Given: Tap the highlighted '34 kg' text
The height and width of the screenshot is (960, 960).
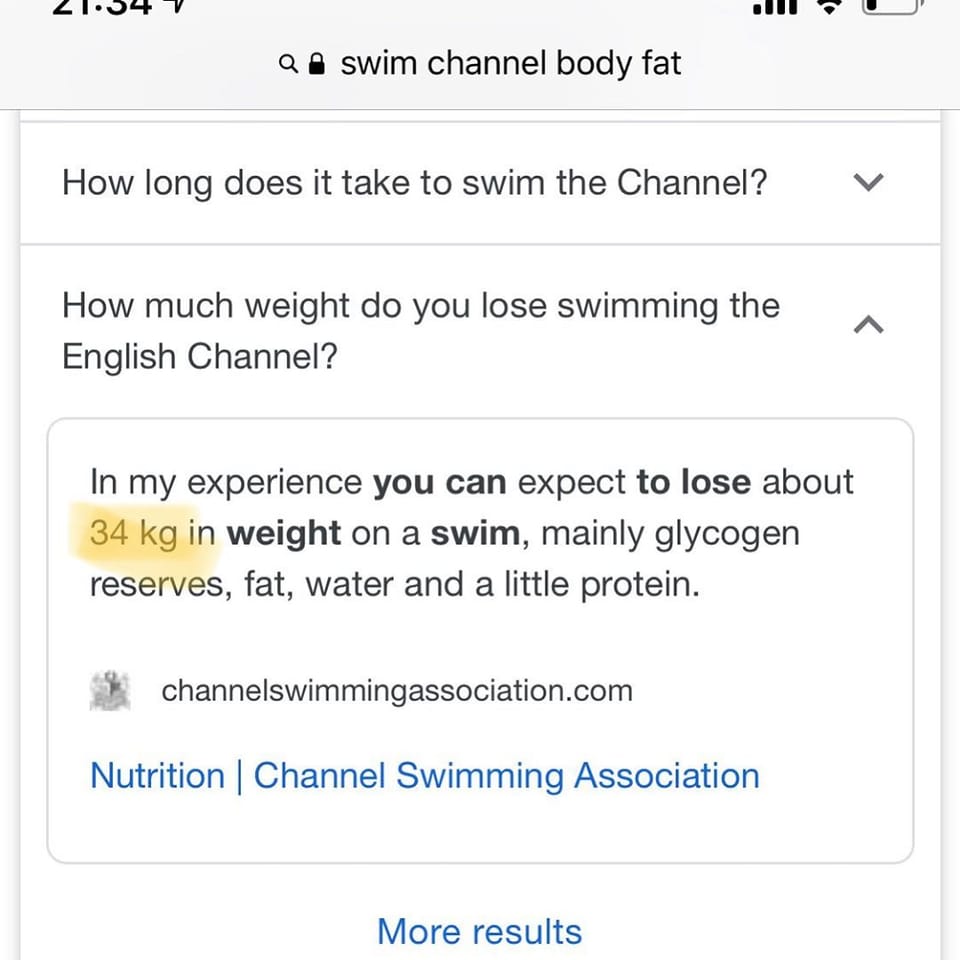Looking at the screenshot, I should pos(134,533).
